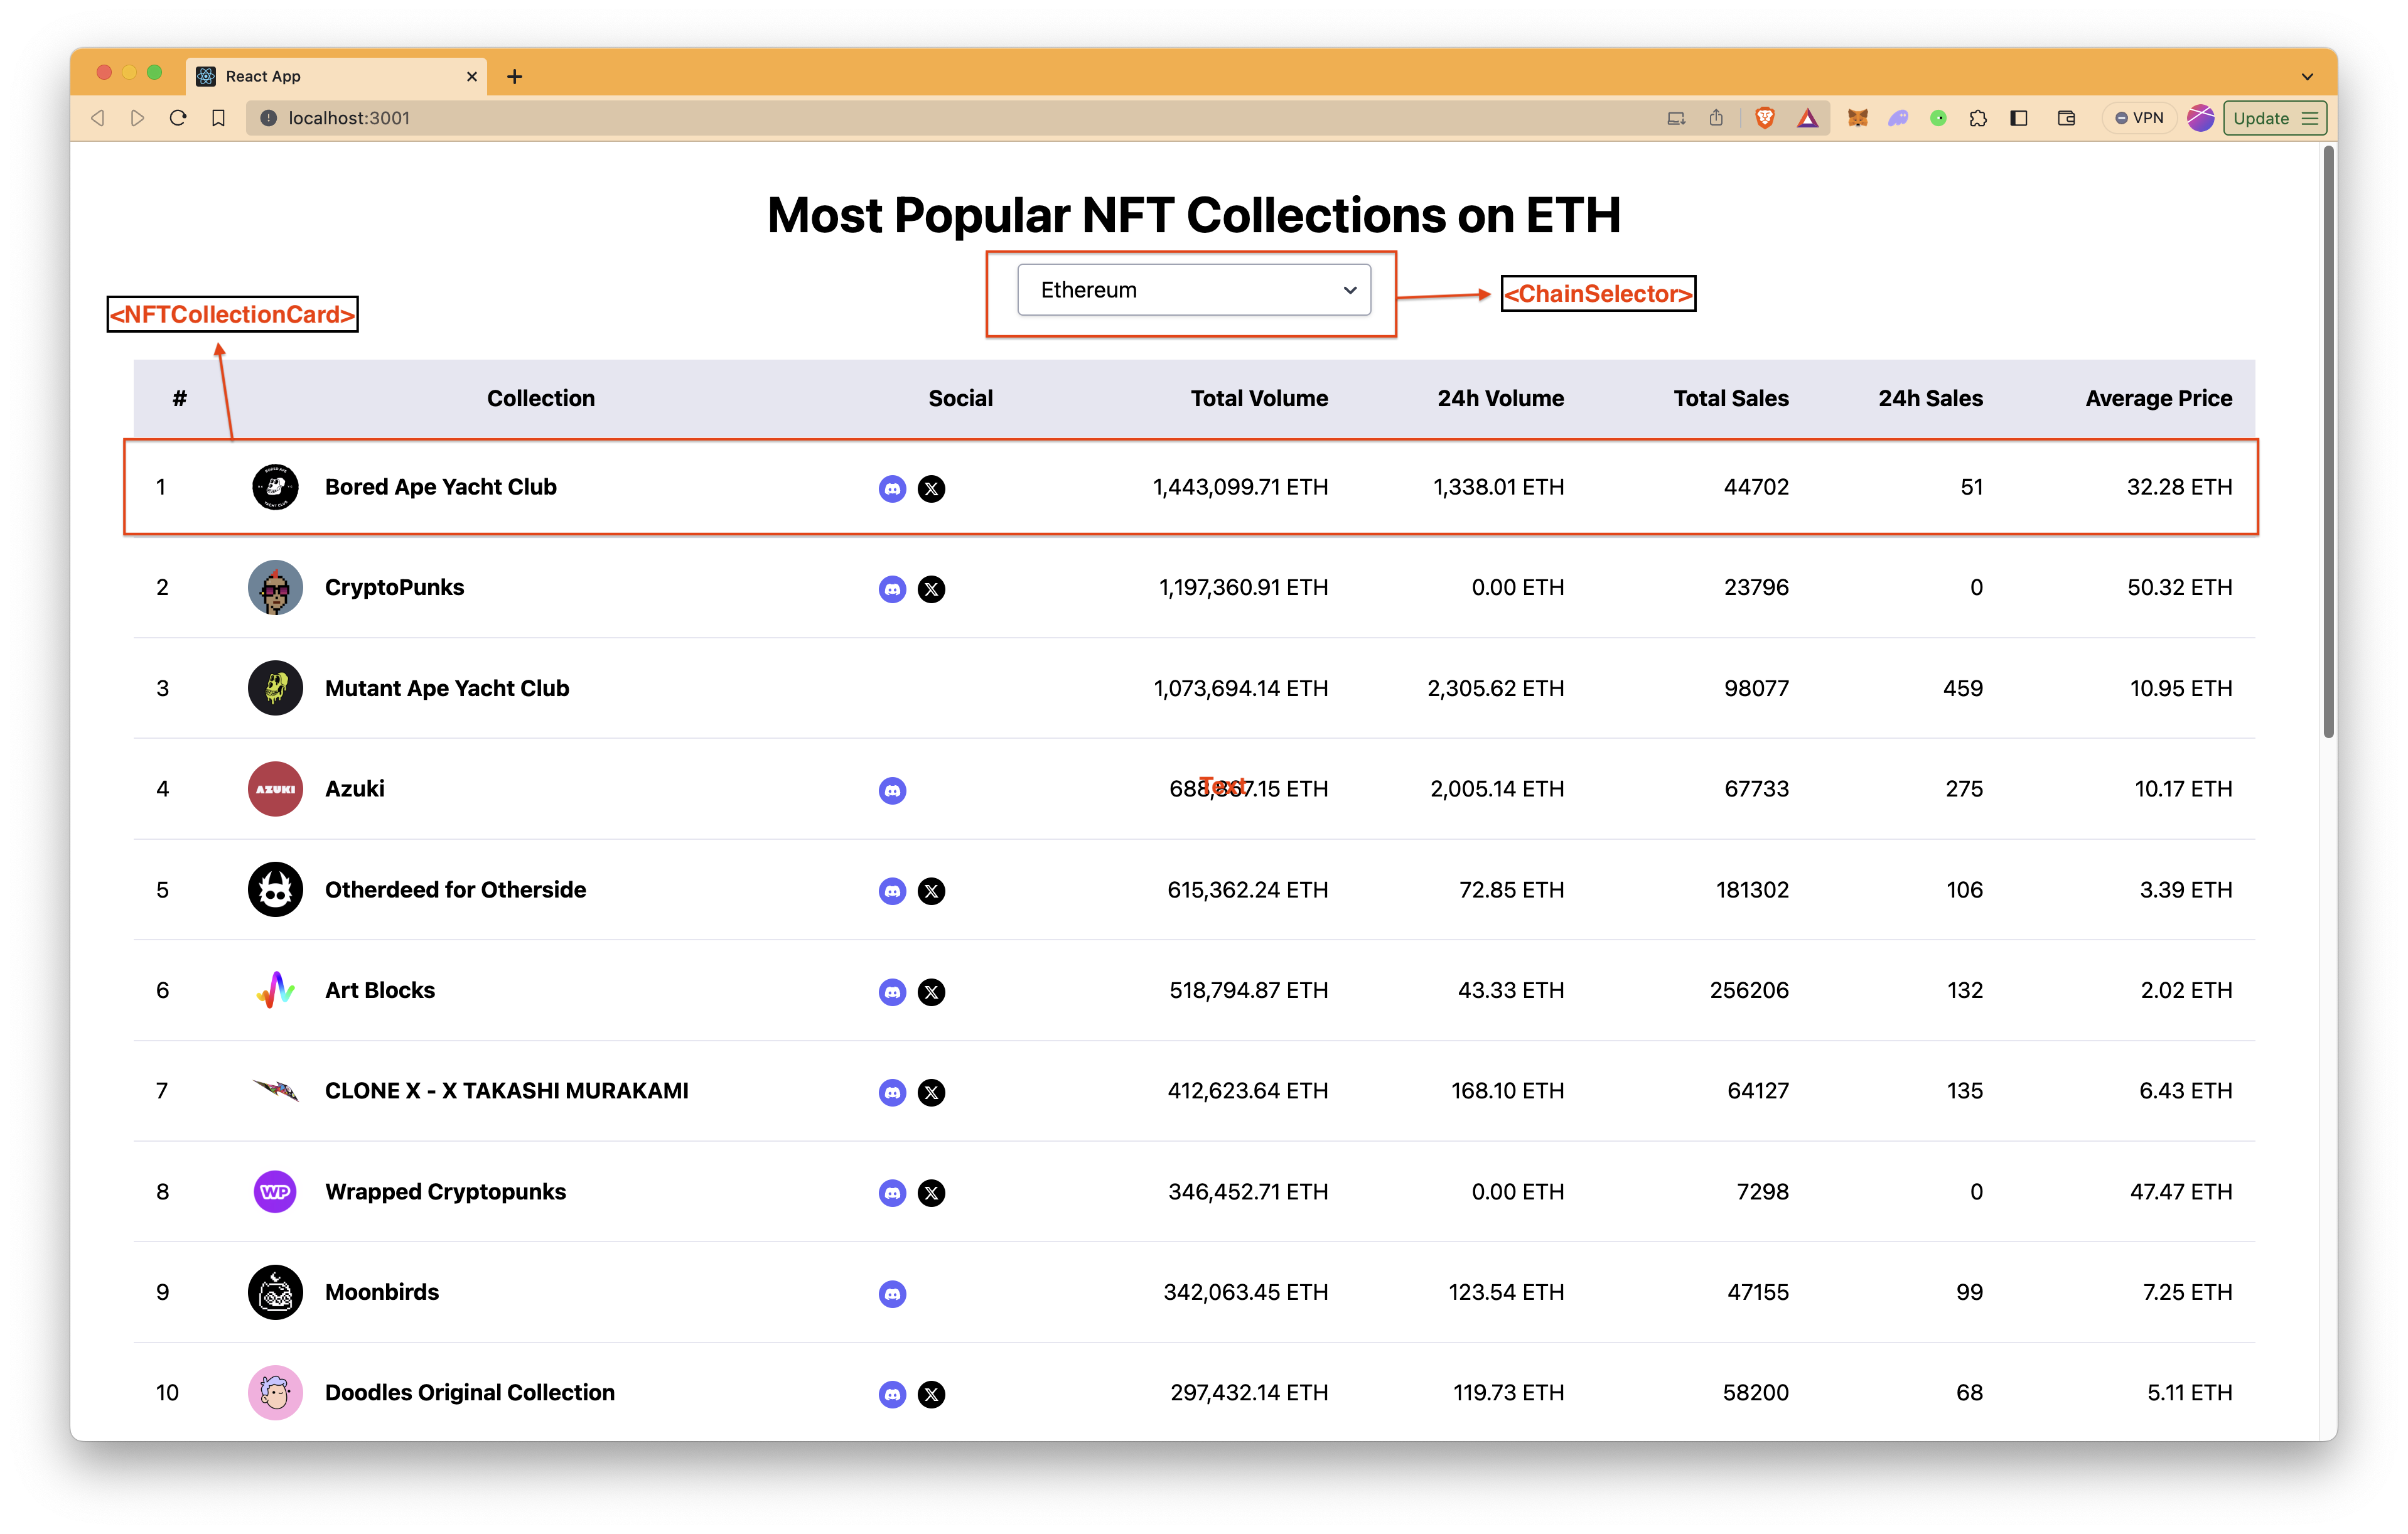Image resolution: width=2408 pixels, height=1534 pixels.
Task: Open Azuki Discord icon
Action: 892,790
